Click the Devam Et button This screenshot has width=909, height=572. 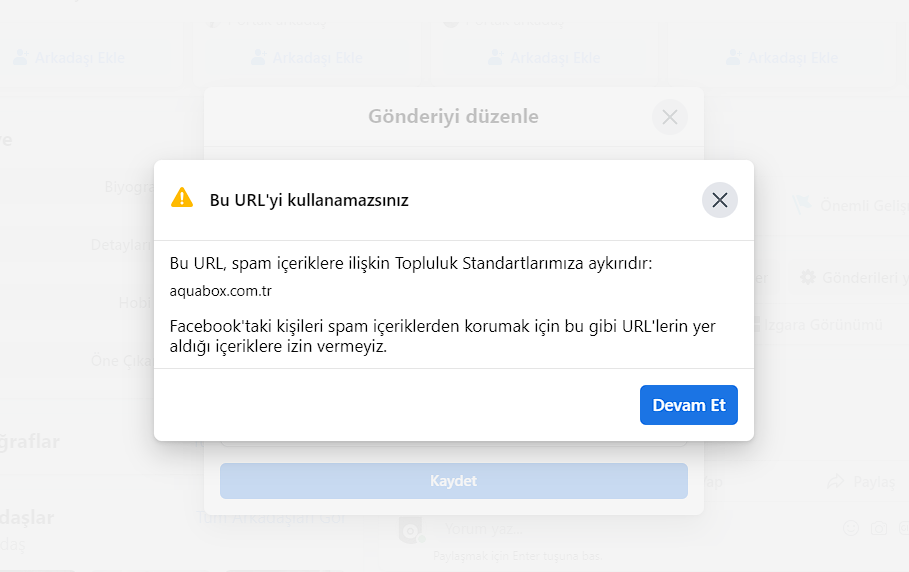coord(689,405)
